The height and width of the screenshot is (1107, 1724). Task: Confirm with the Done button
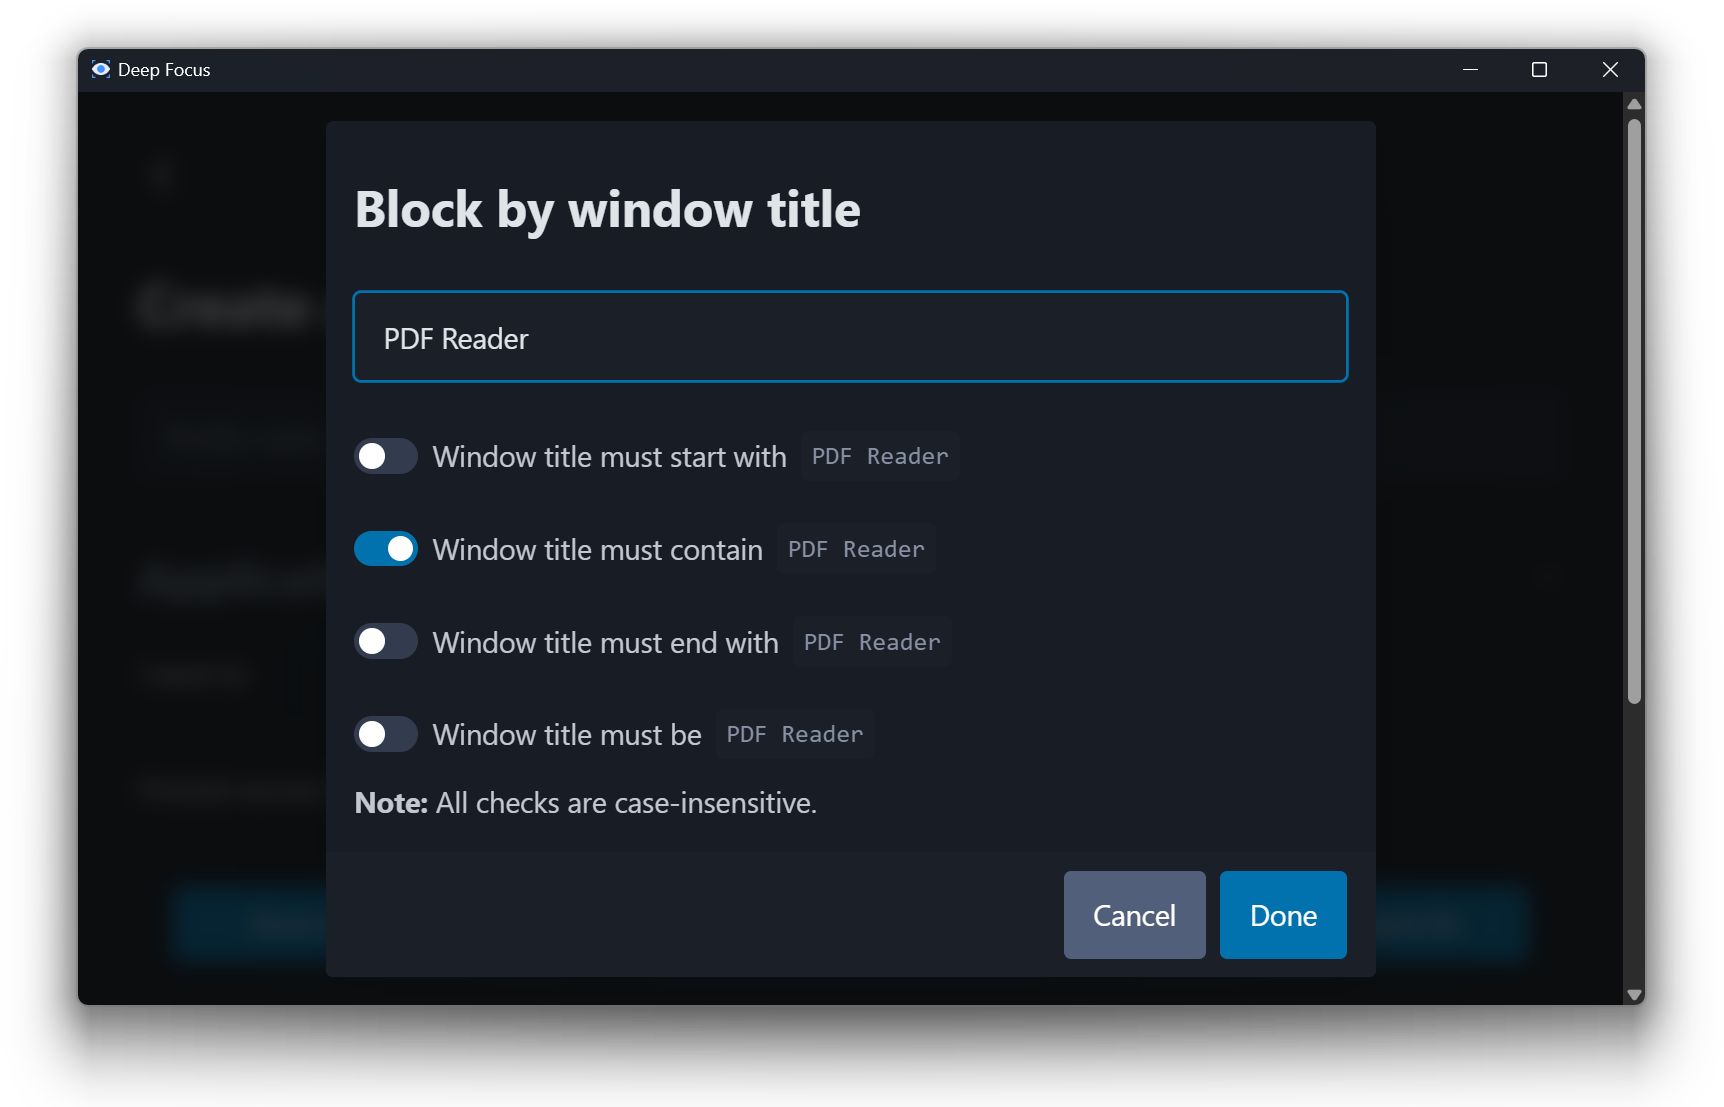coord(1282,915)
